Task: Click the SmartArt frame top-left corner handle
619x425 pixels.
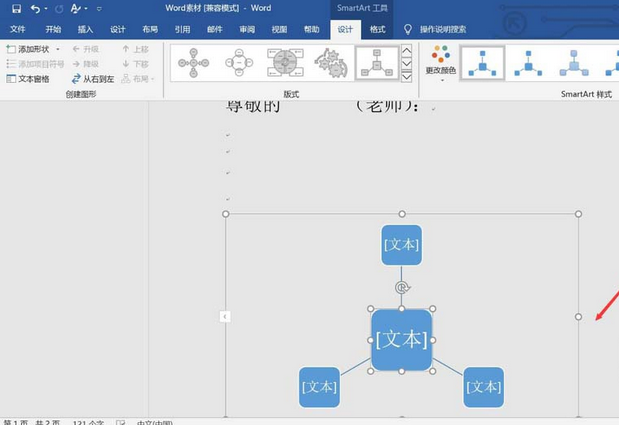Action: 225,214
